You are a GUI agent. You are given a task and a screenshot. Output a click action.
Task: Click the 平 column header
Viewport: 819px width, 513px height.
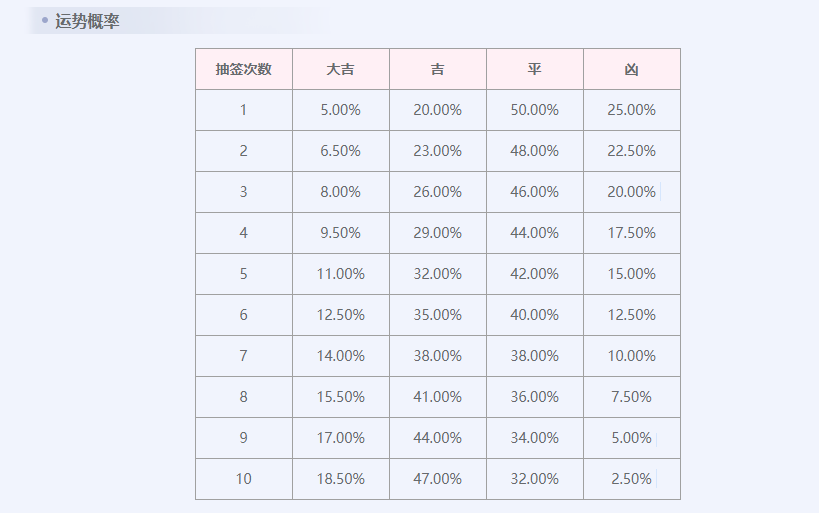(535, 69)
